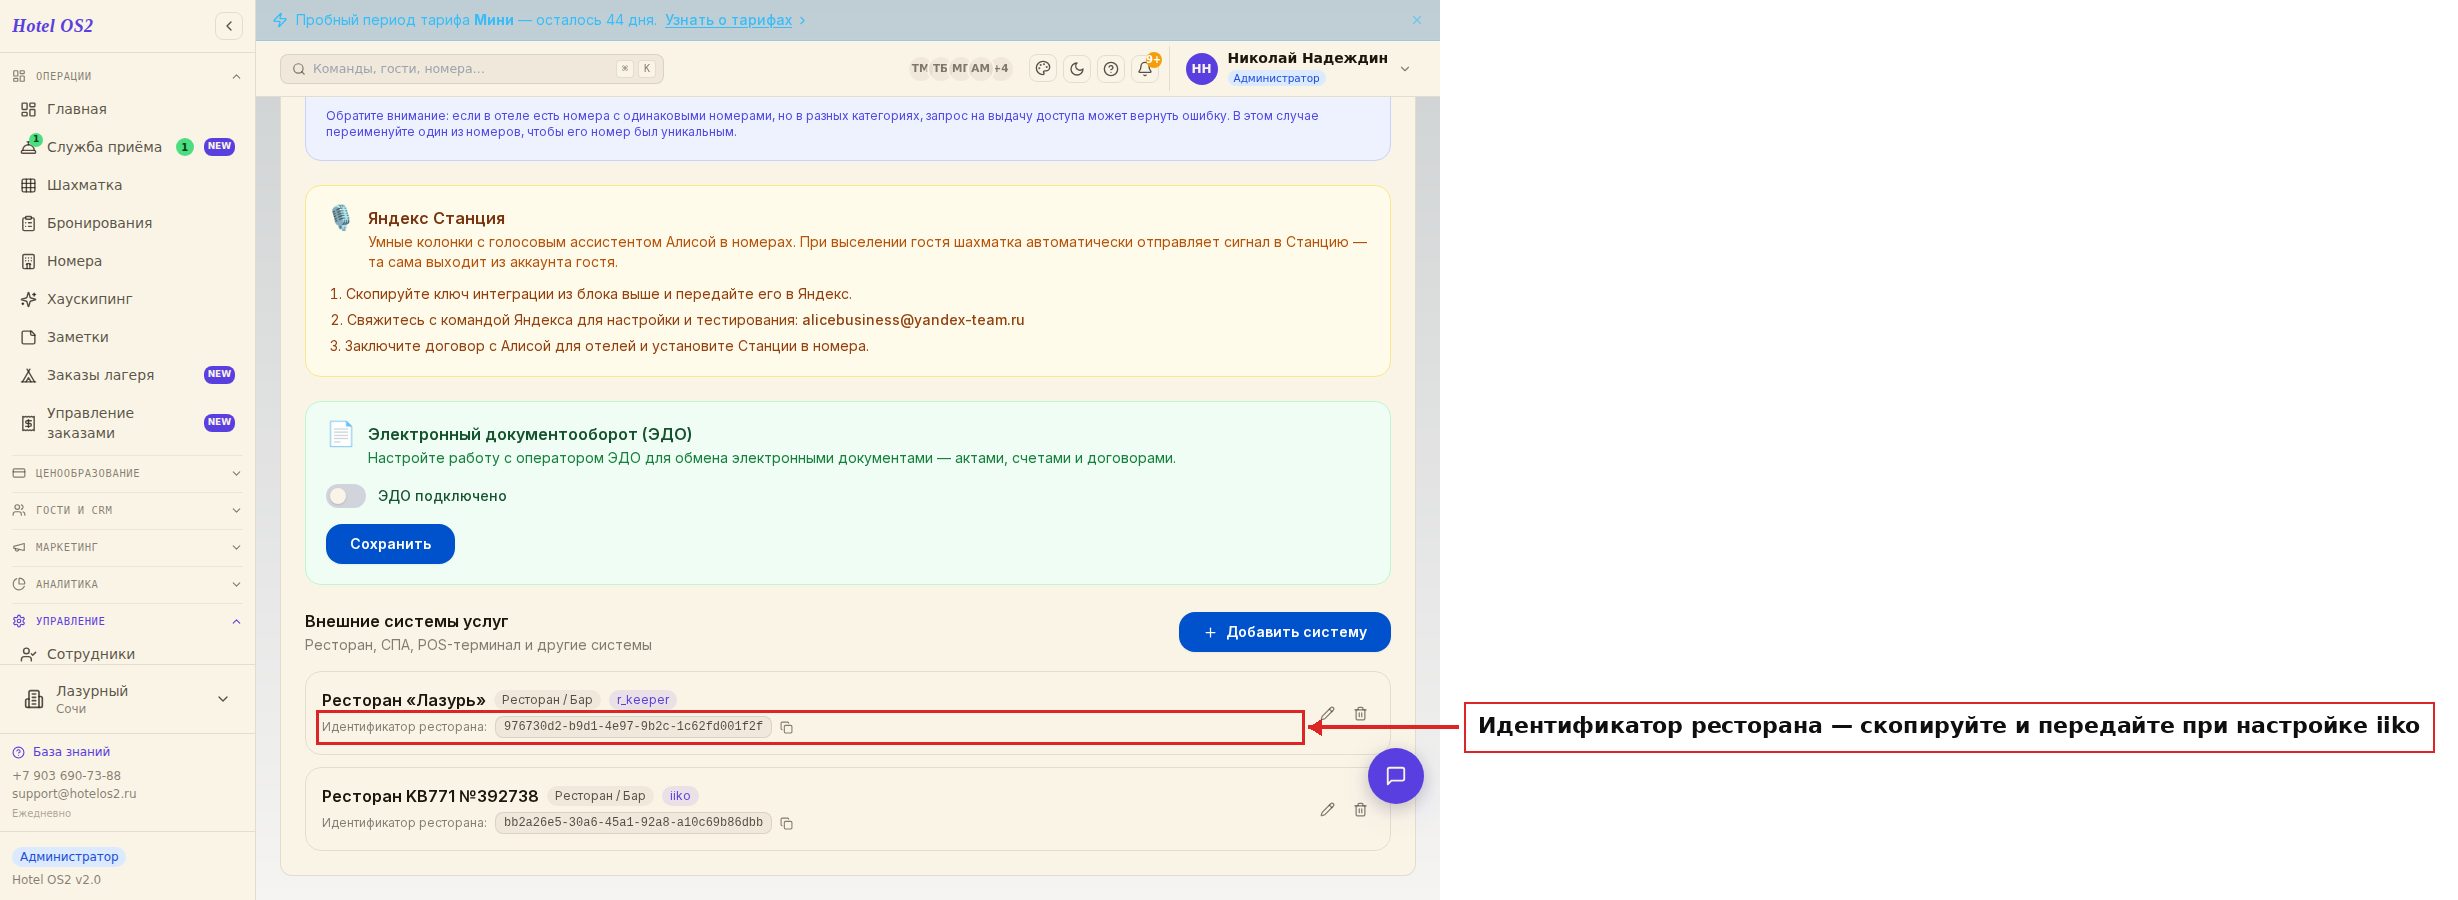
Task: Open the Николай Надеждин user menu
Action: [1299, 68]
